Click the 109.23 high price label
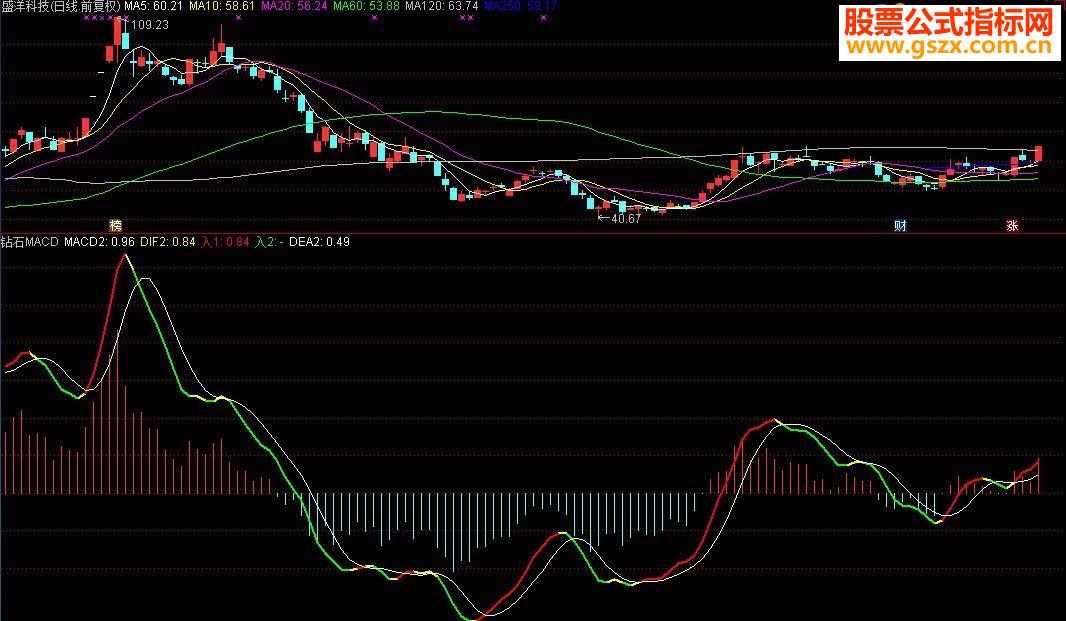Image resolution: width=1066 pixels, height=621 pixels. [150, 25]
